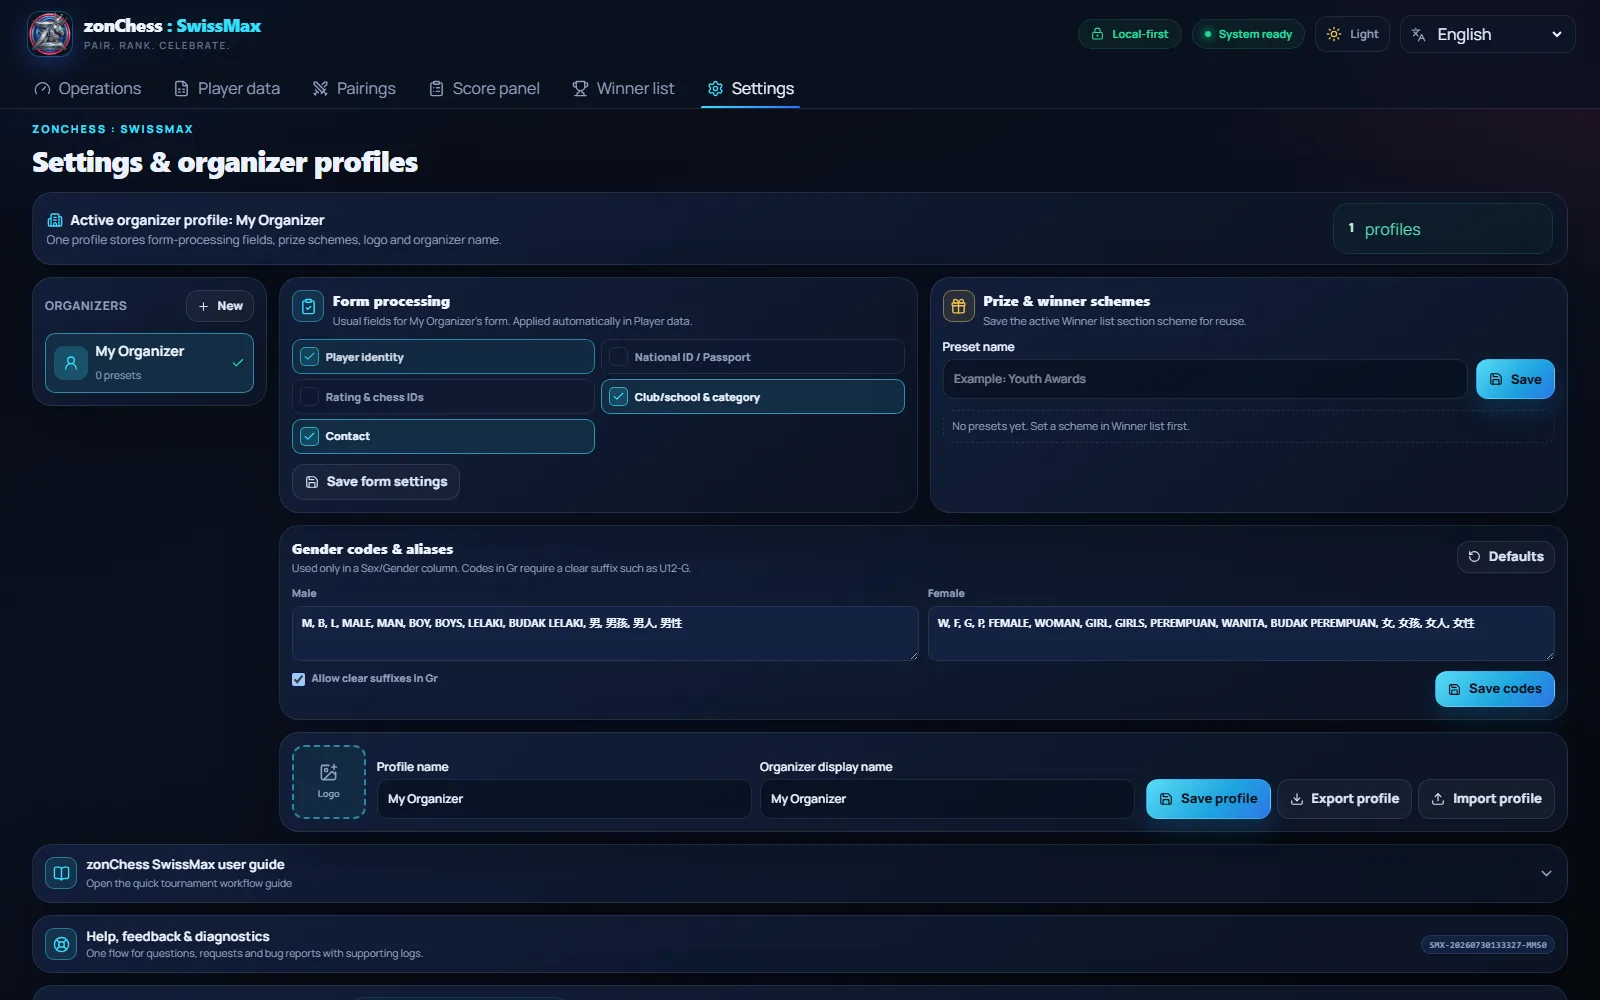Select the Settings tab

(x=750, y=89)
